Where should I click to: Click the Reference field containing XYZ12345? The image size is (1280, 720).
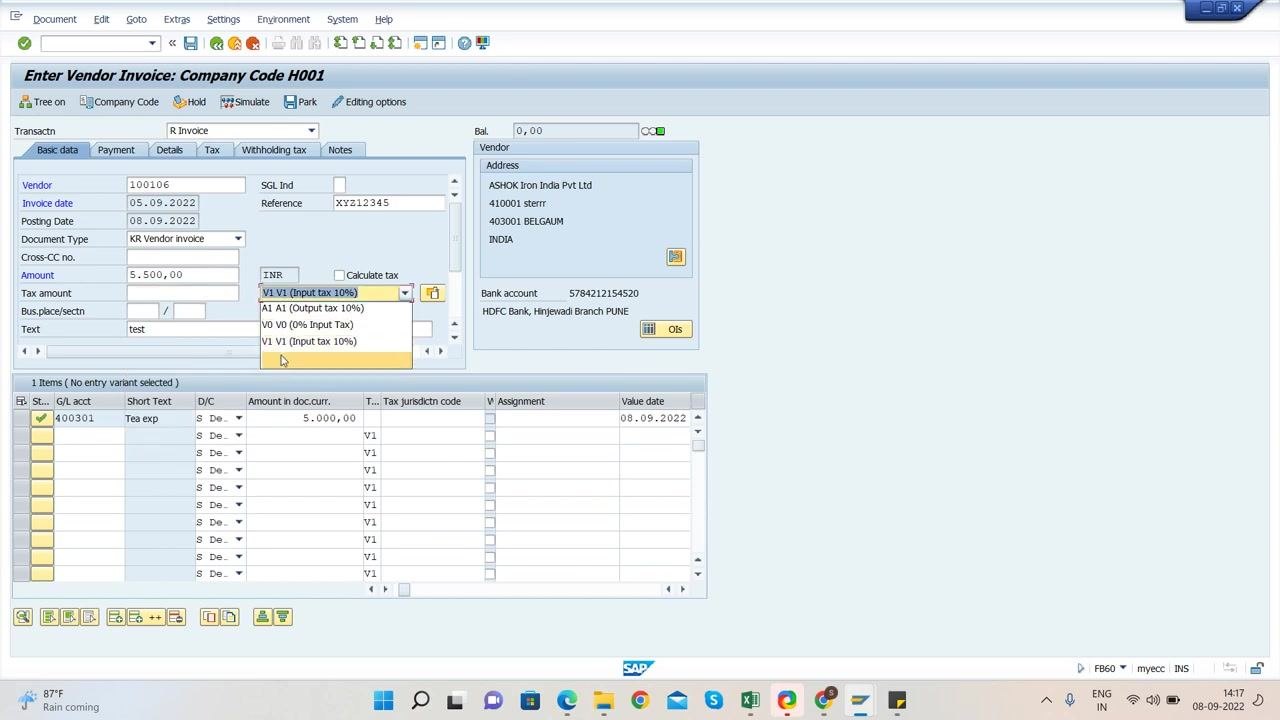pos(389,203)
